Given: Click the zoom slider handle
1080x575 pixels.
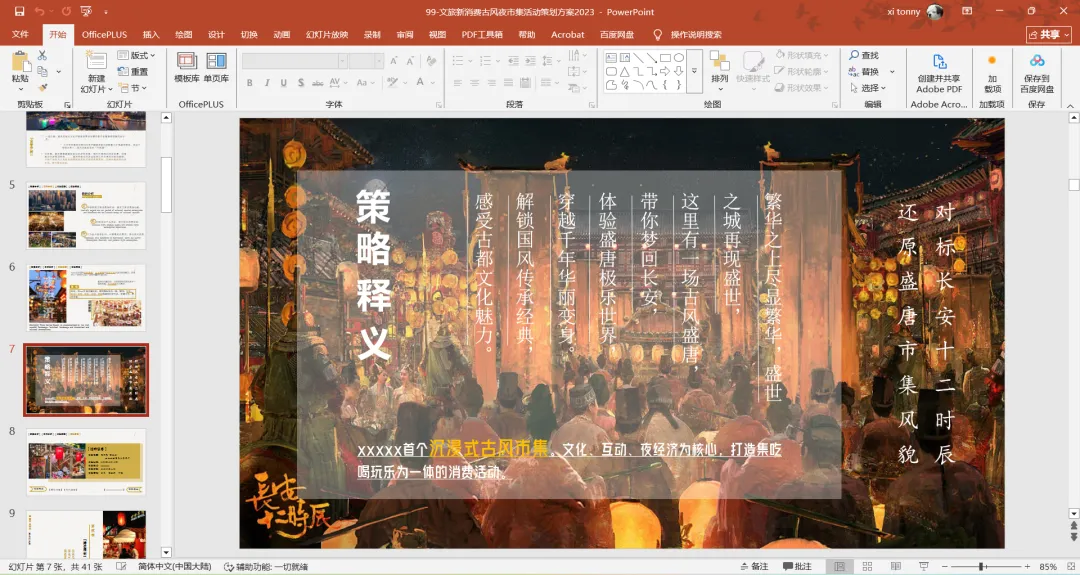Looking at the screenshot, I should tap(981, 566).
